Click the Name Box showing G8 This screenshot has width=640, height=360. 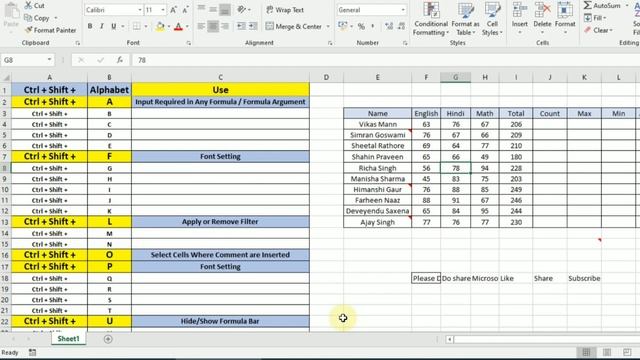click(x=24, y=60)
